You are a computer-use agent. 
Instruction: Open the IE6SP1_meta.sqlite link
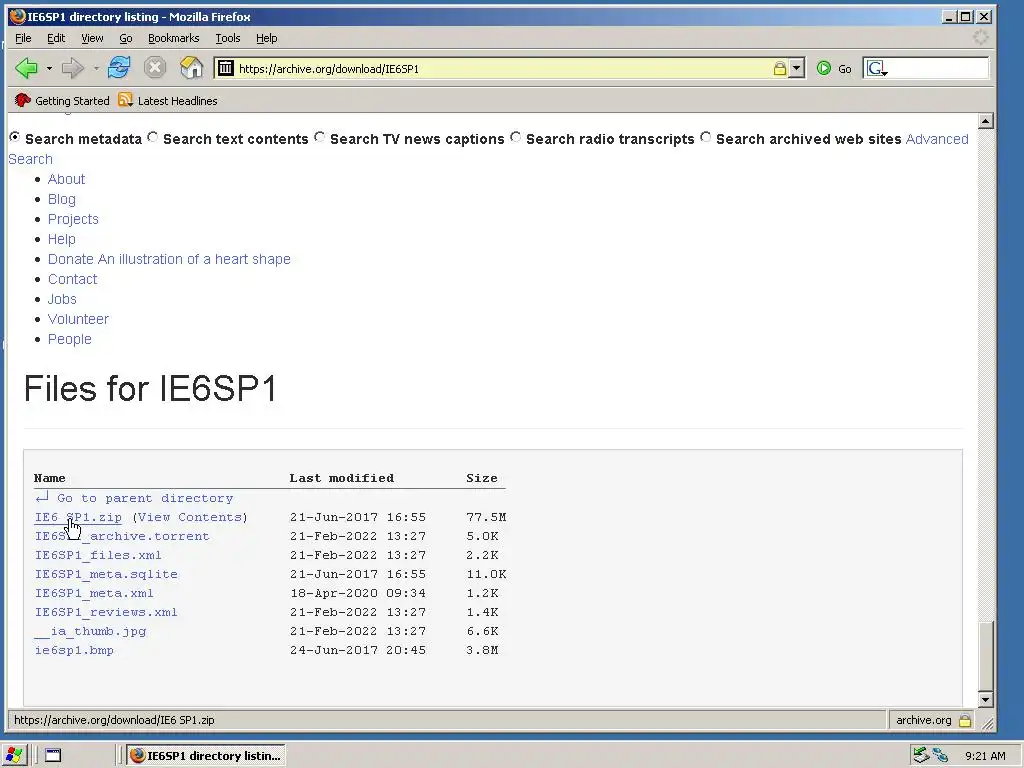[106, 574]
